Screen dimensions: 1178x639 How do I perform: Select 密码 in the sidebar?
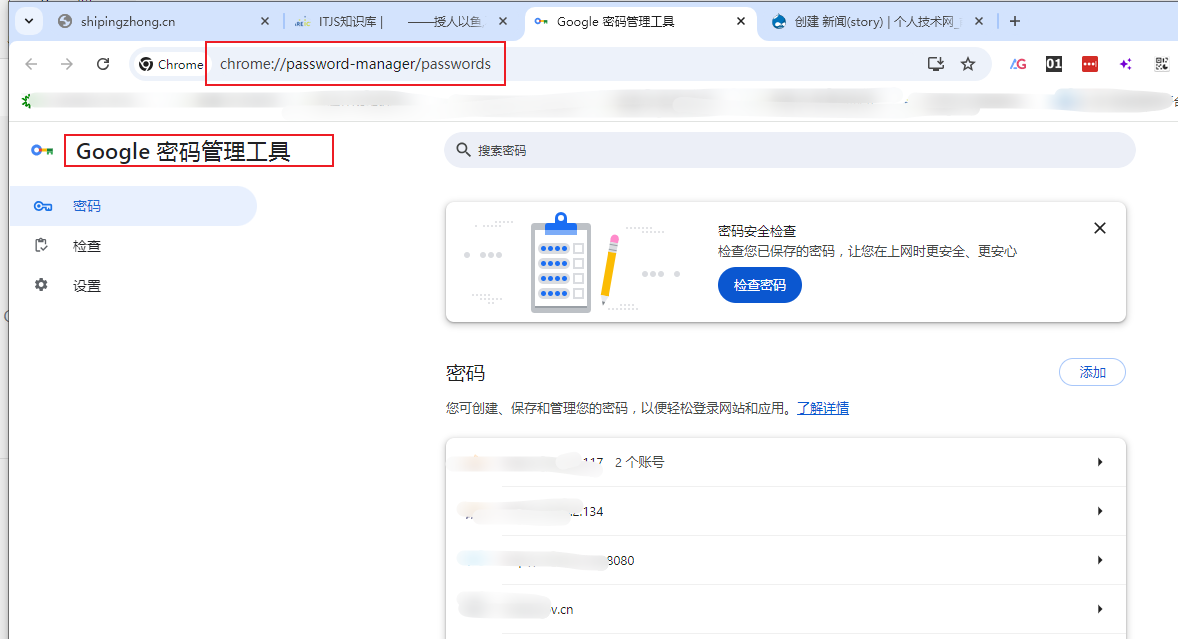pos(134,206)
